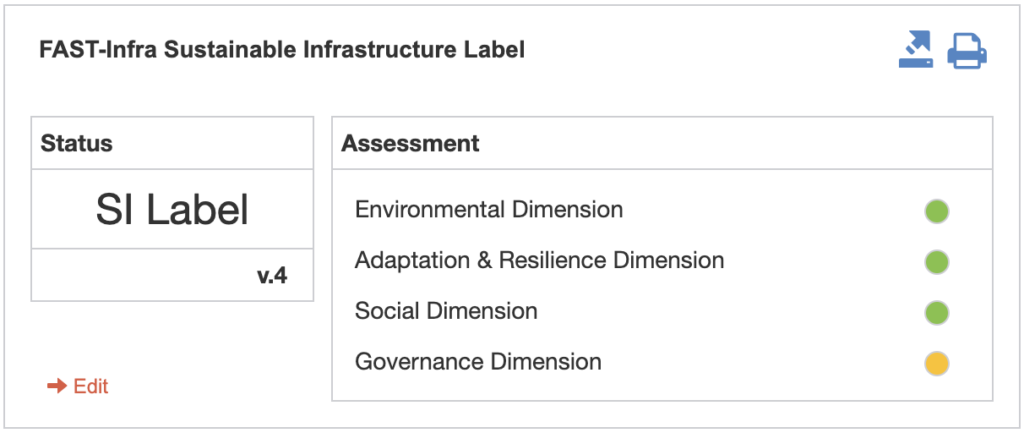This screenshot has height=433, width=1024.
Task: Select the Environmental Dimension row label
Action: [x=489, y=210]
